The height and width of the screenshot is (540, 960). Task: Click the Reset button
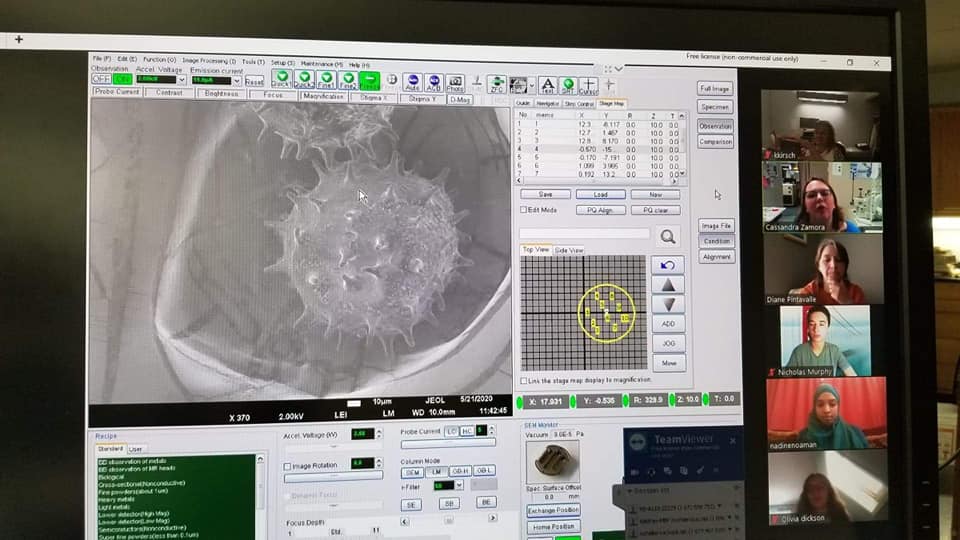pyautogui.click(x=253, y=81)
